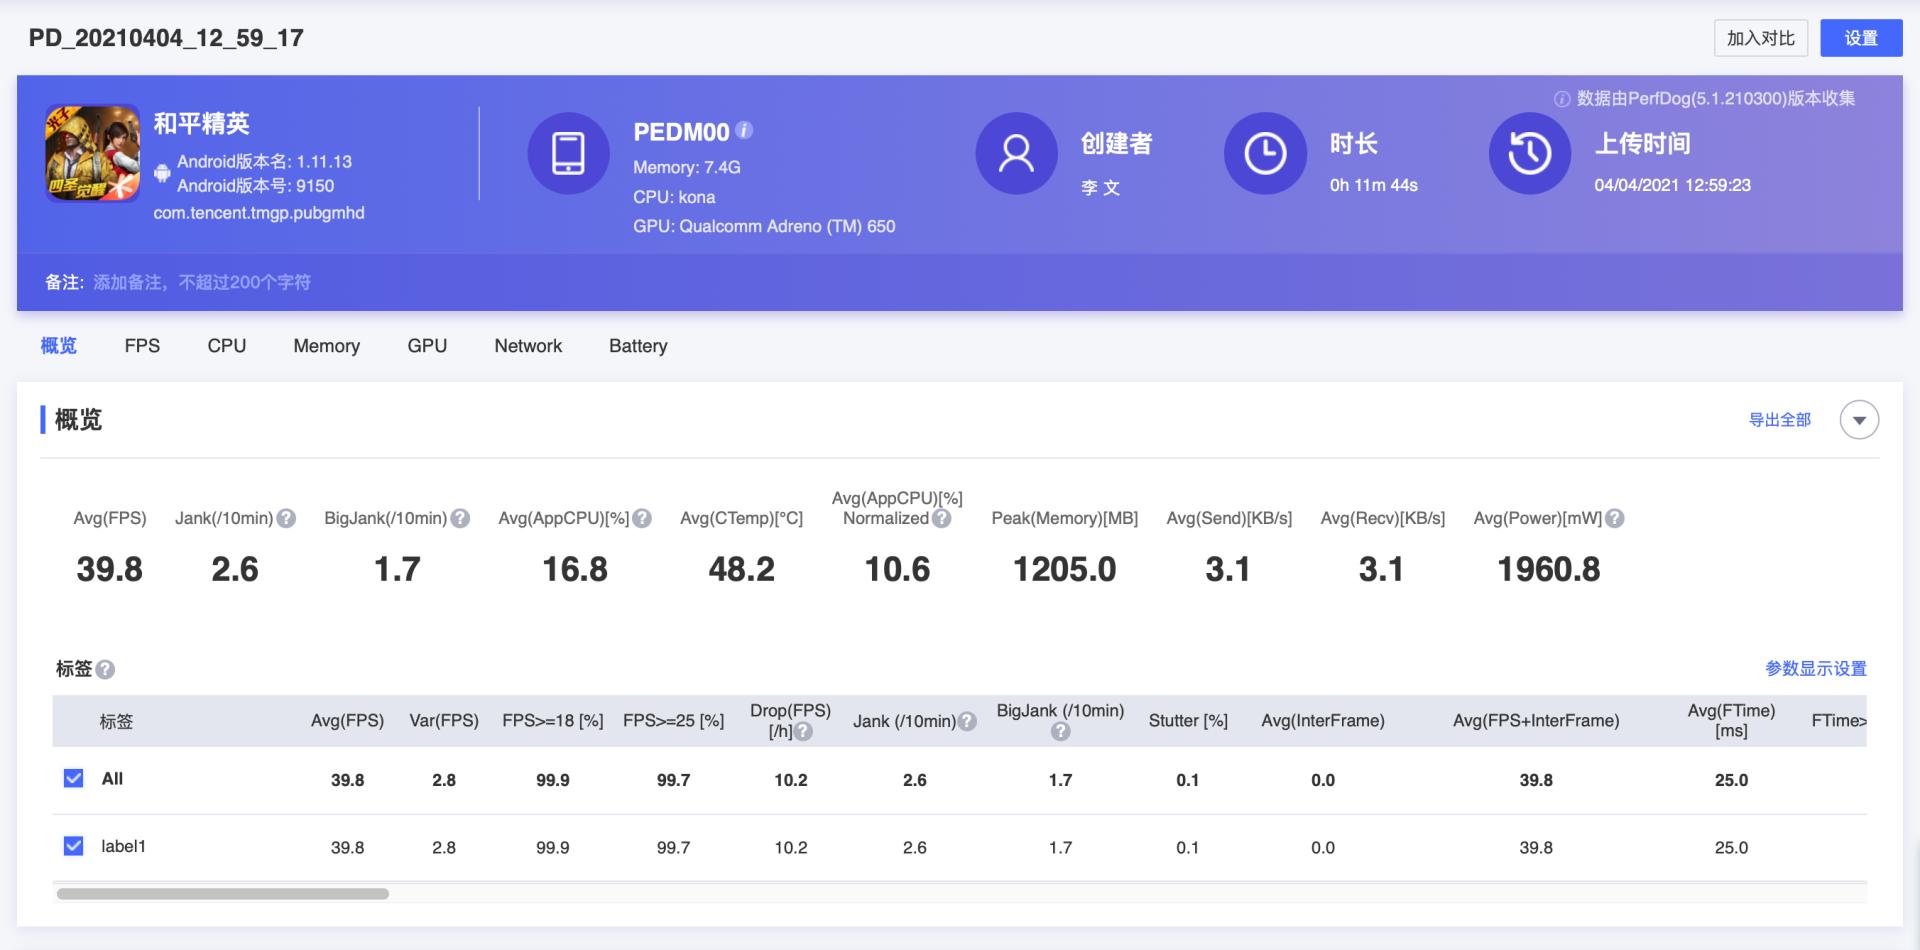Open help icon next to Avg(AppCPU)[%]
Viewport: 1920px width, 950px height.
pos(642,518)
